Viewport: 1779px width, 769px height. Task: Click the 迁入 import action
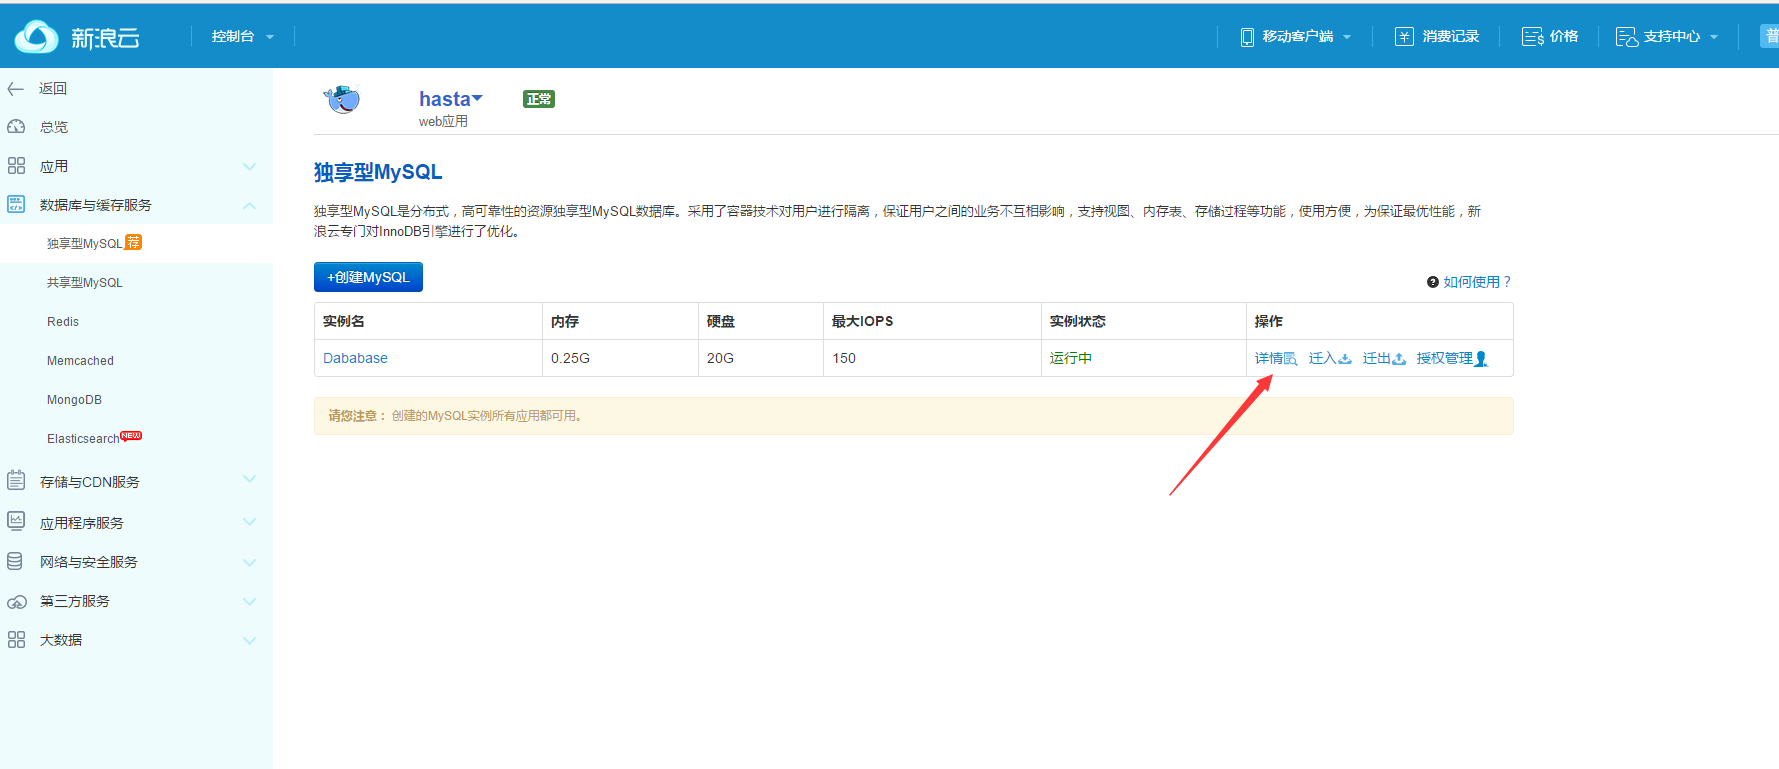[1330, 358]
